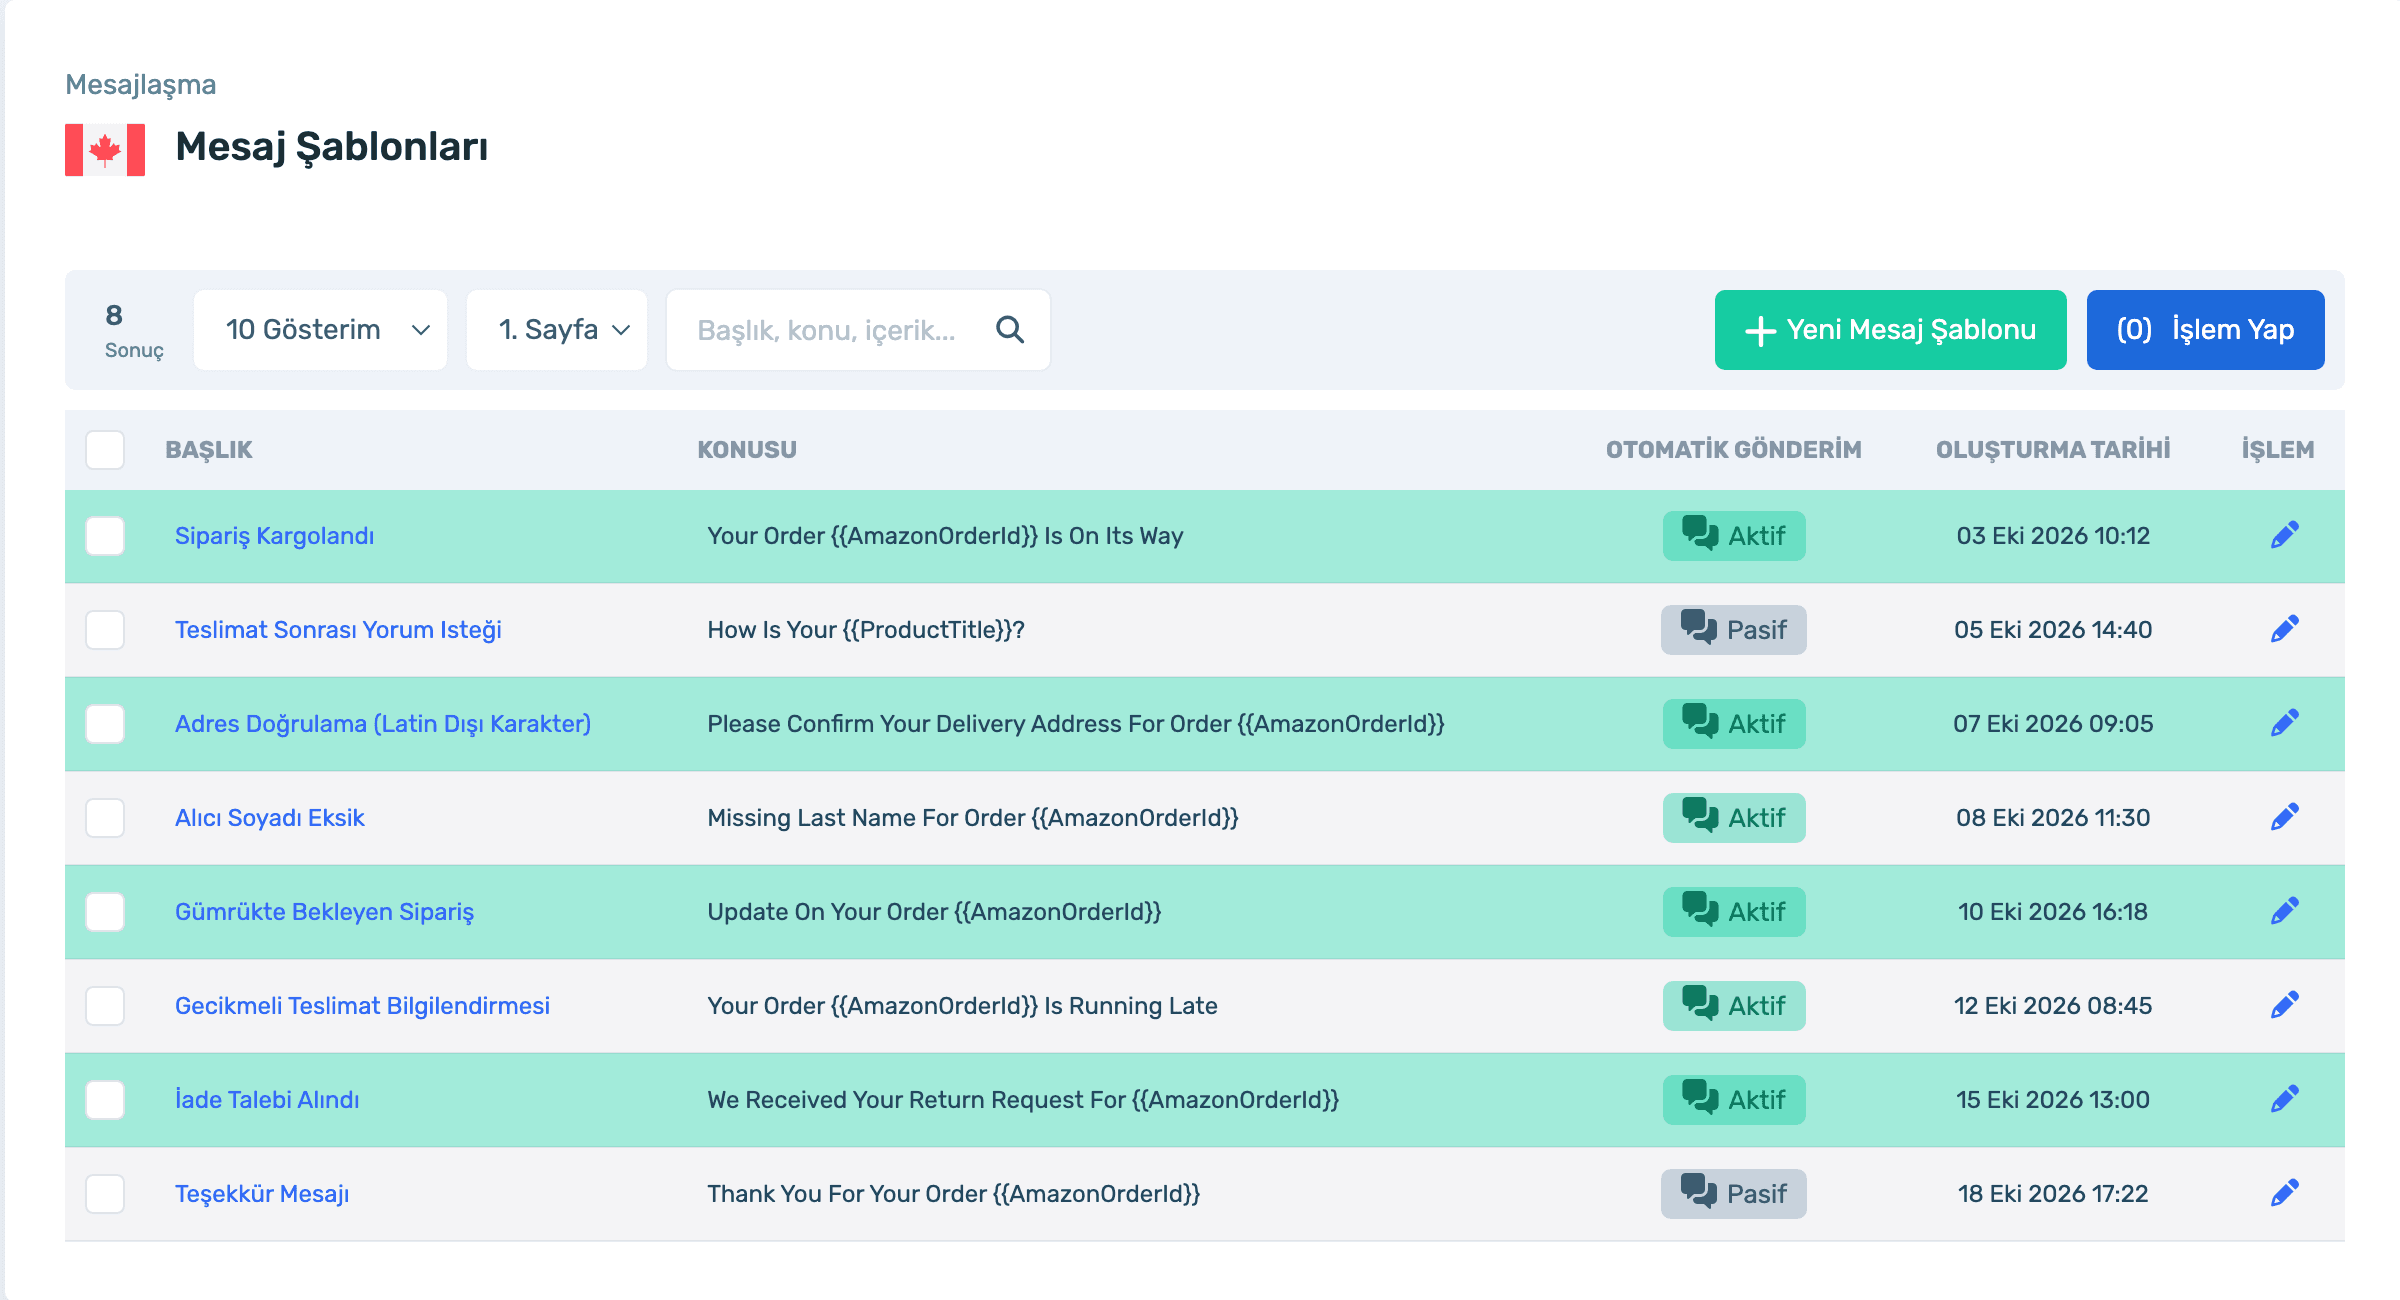
Task: Click OTOMATİK GÖNDERİM column header
Action: click(x=1734, y=450)
